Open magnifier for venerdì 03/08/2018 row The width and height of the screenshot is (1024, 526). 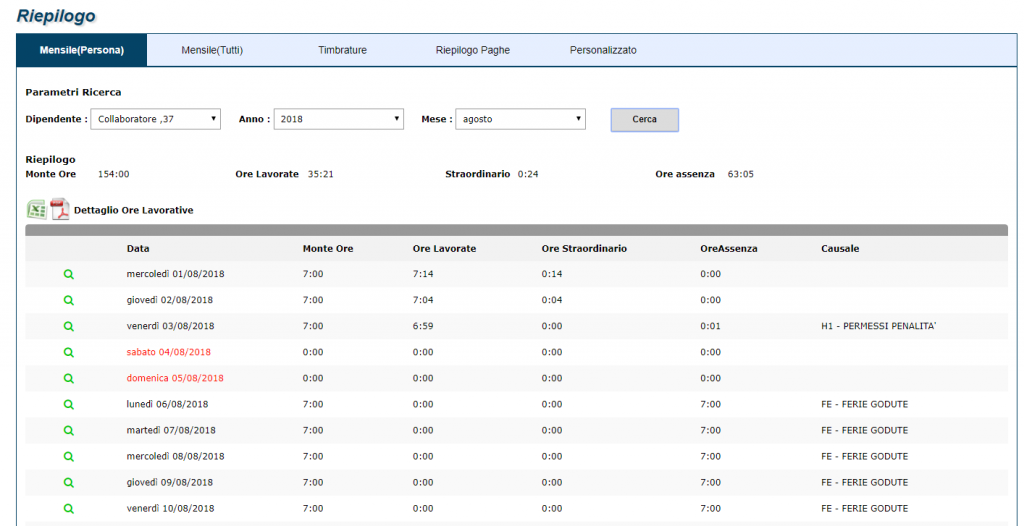point(69,326)
